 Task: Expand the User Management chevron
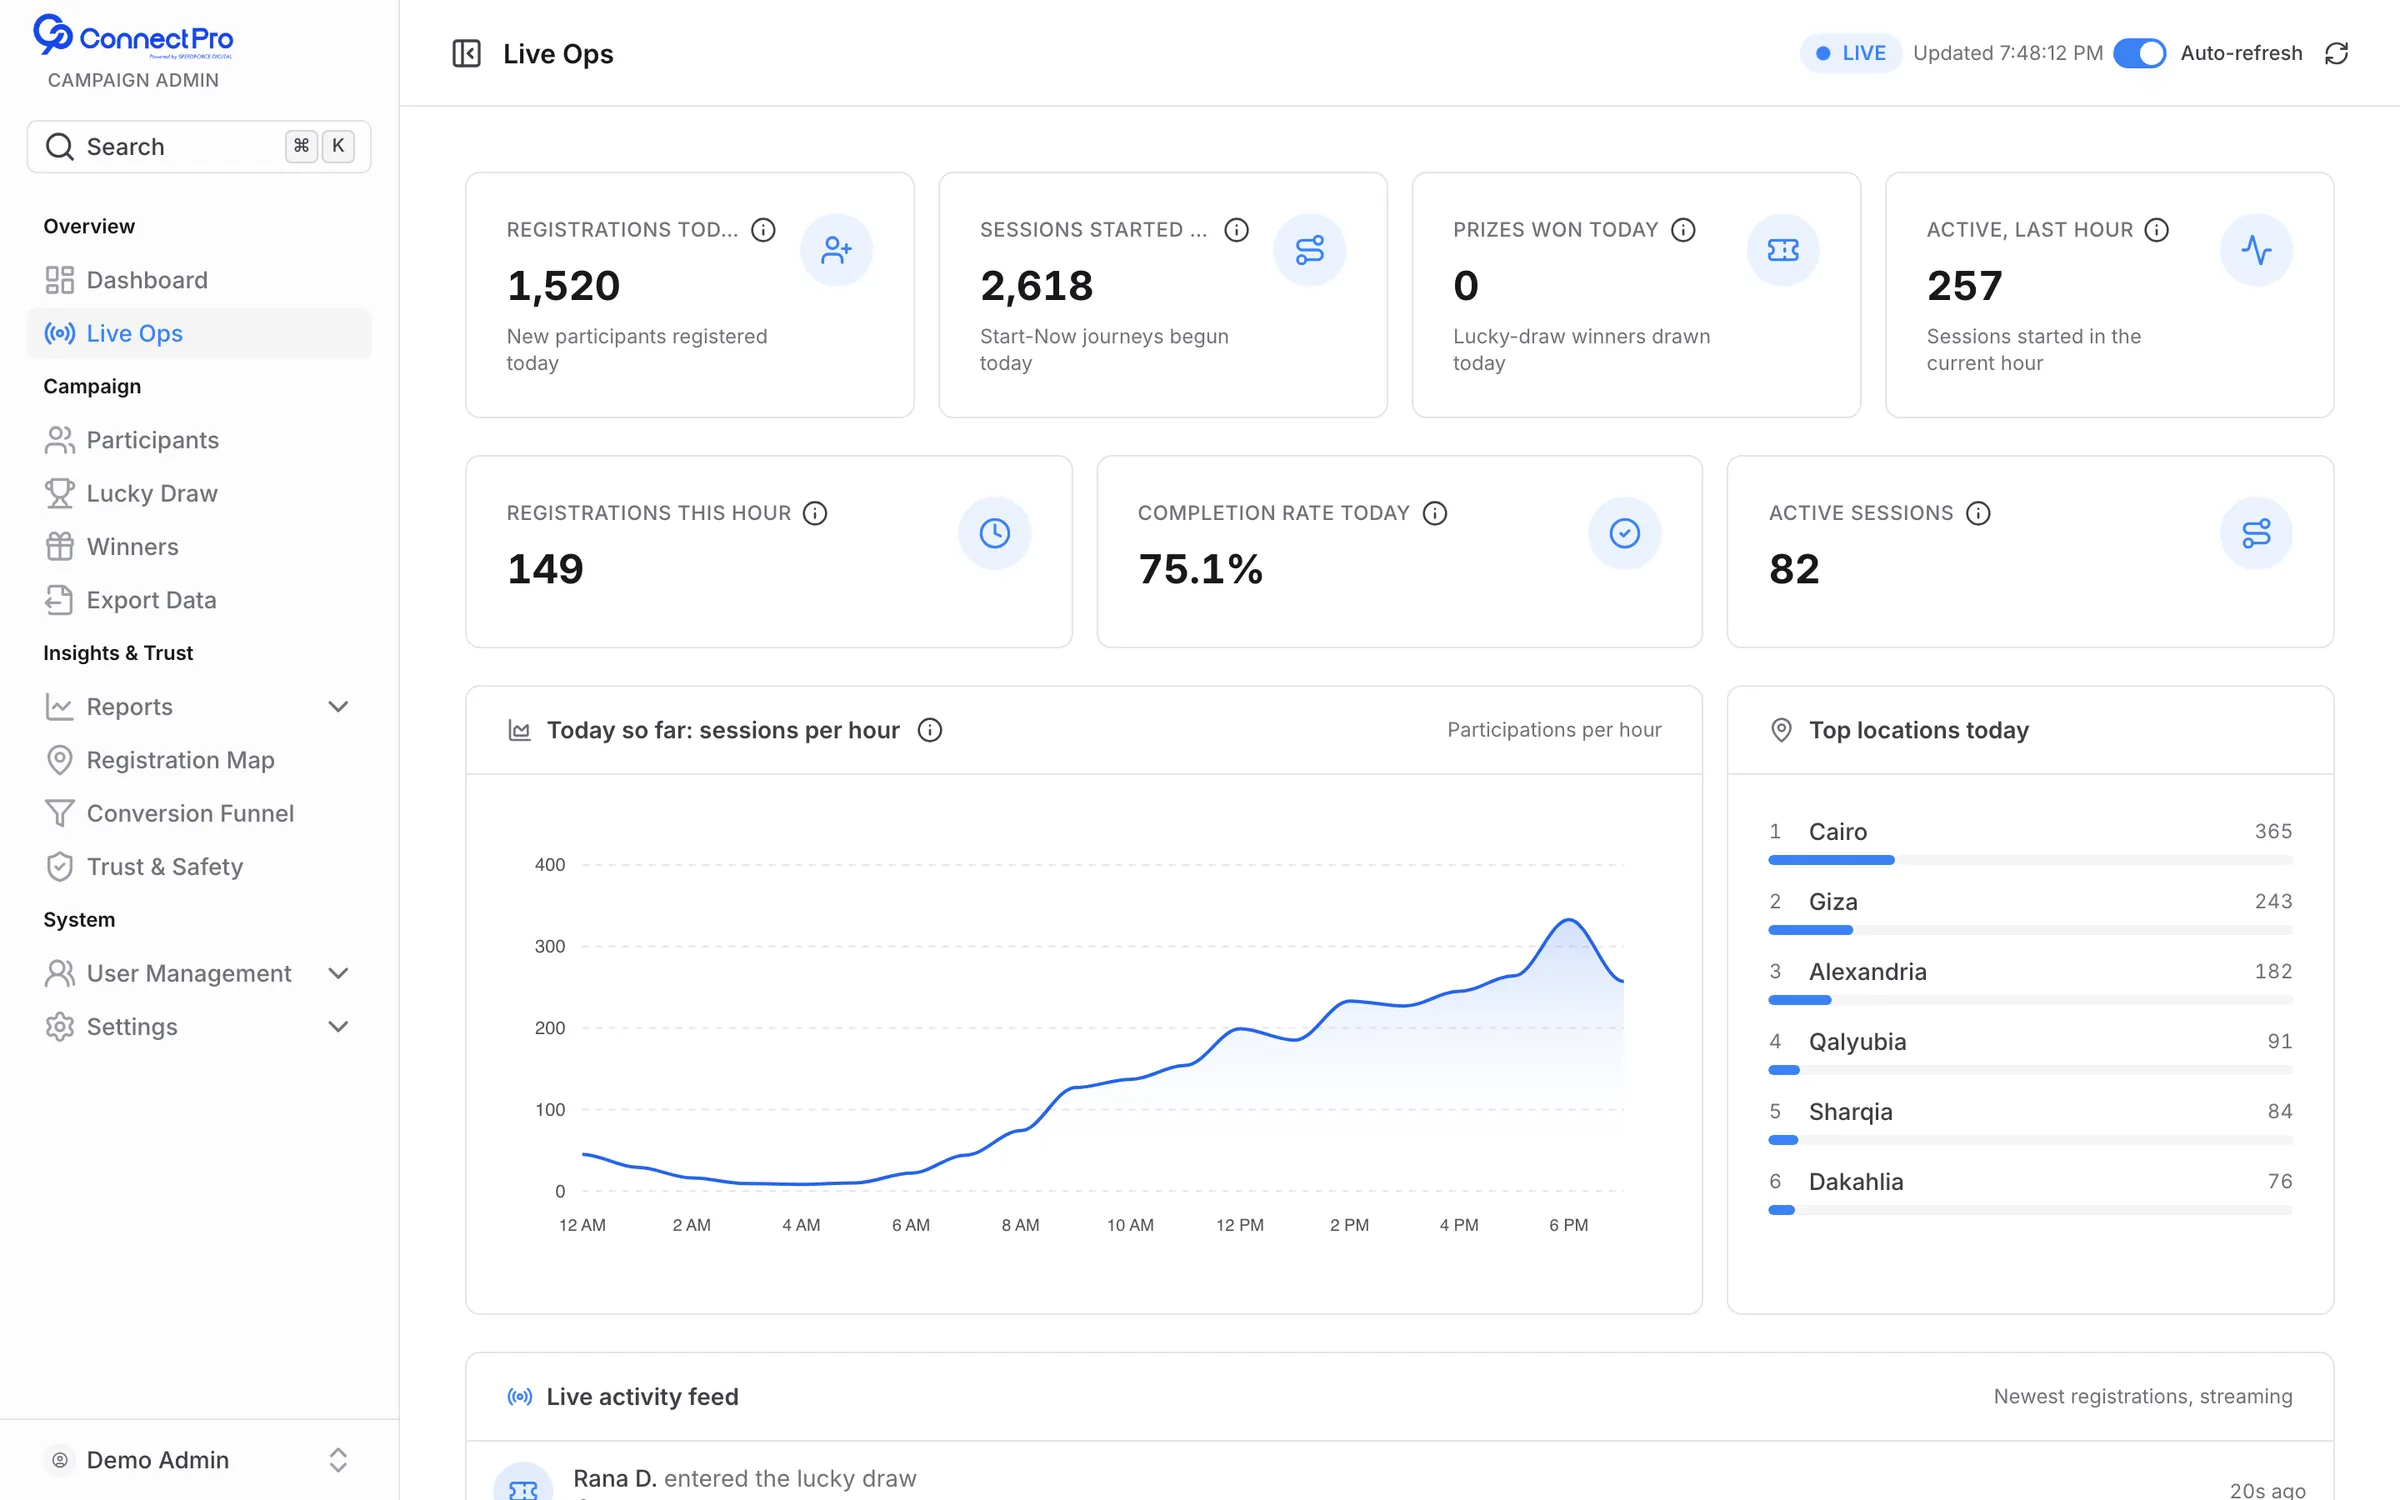338,973
